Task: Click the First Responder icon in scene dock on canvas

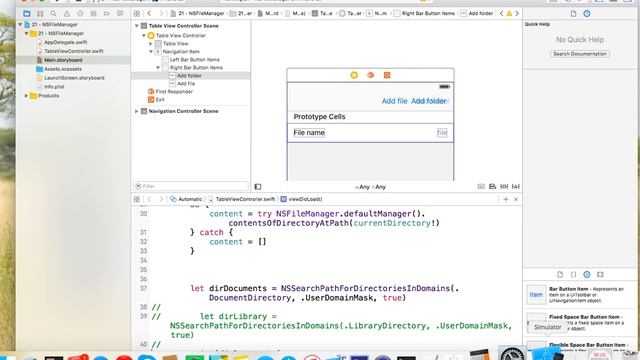Action: 371,75
